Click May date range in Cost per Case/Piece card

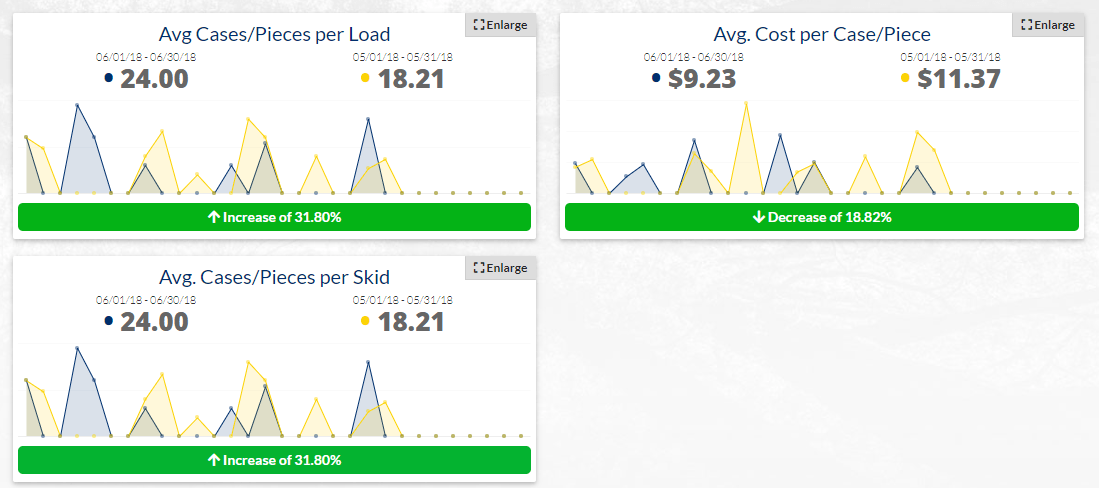tap(950, 57)
